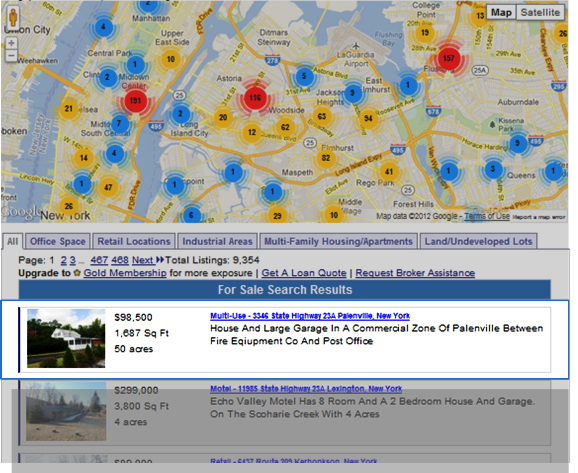Click the Echo Valley Motel listing photo
The image size is (578, 473).
tap(66, 411)
